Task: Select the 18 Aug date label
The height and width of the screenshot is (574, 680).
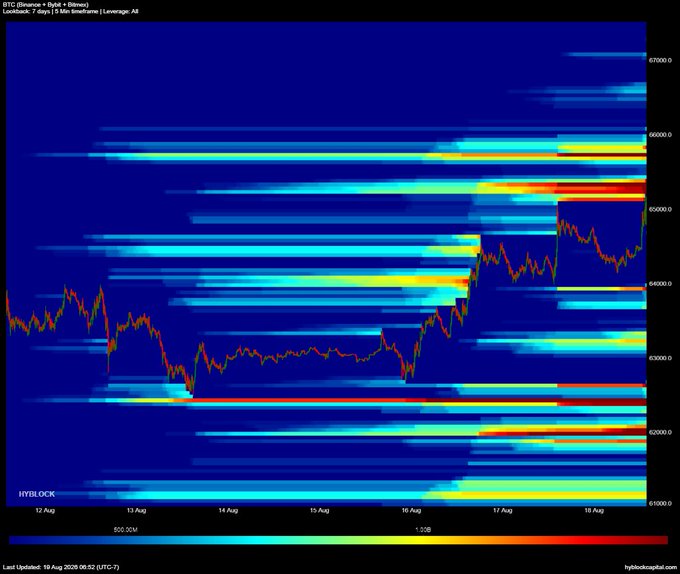Action: [x=594, y=511]
